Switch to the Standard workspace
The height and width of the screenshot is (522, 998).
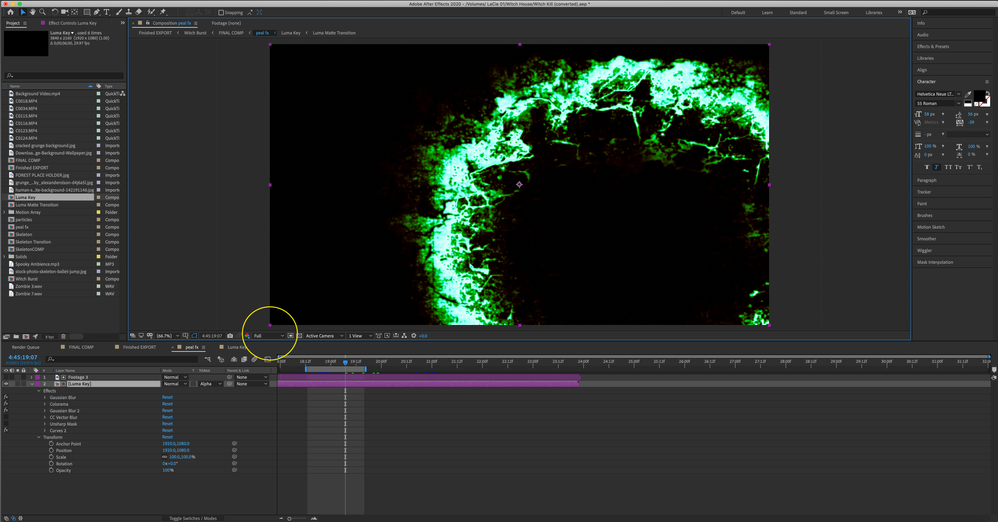coord(798,13)
